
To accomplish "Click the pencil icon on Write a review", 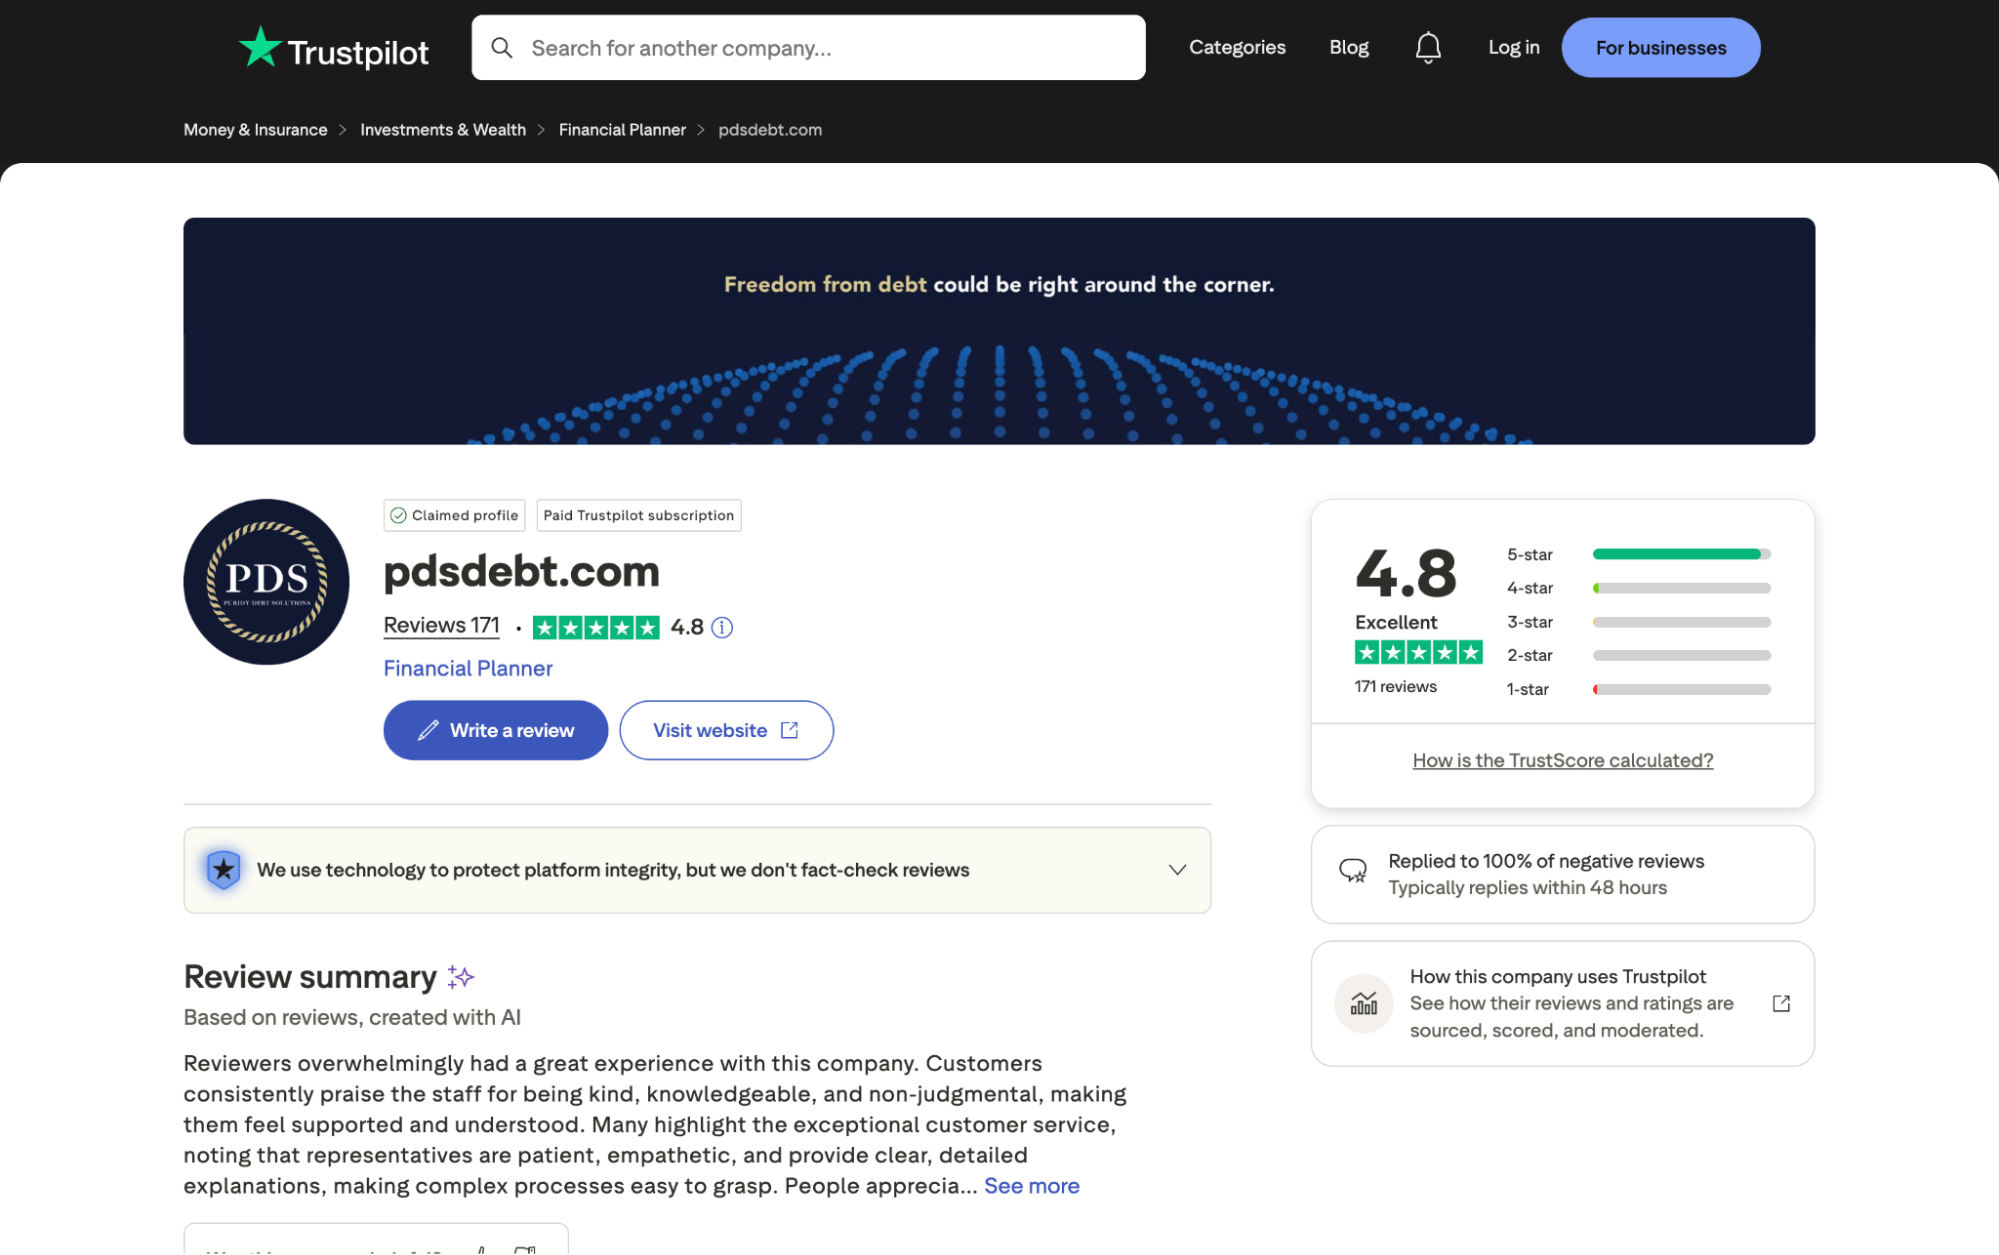I will coord(428,730).
